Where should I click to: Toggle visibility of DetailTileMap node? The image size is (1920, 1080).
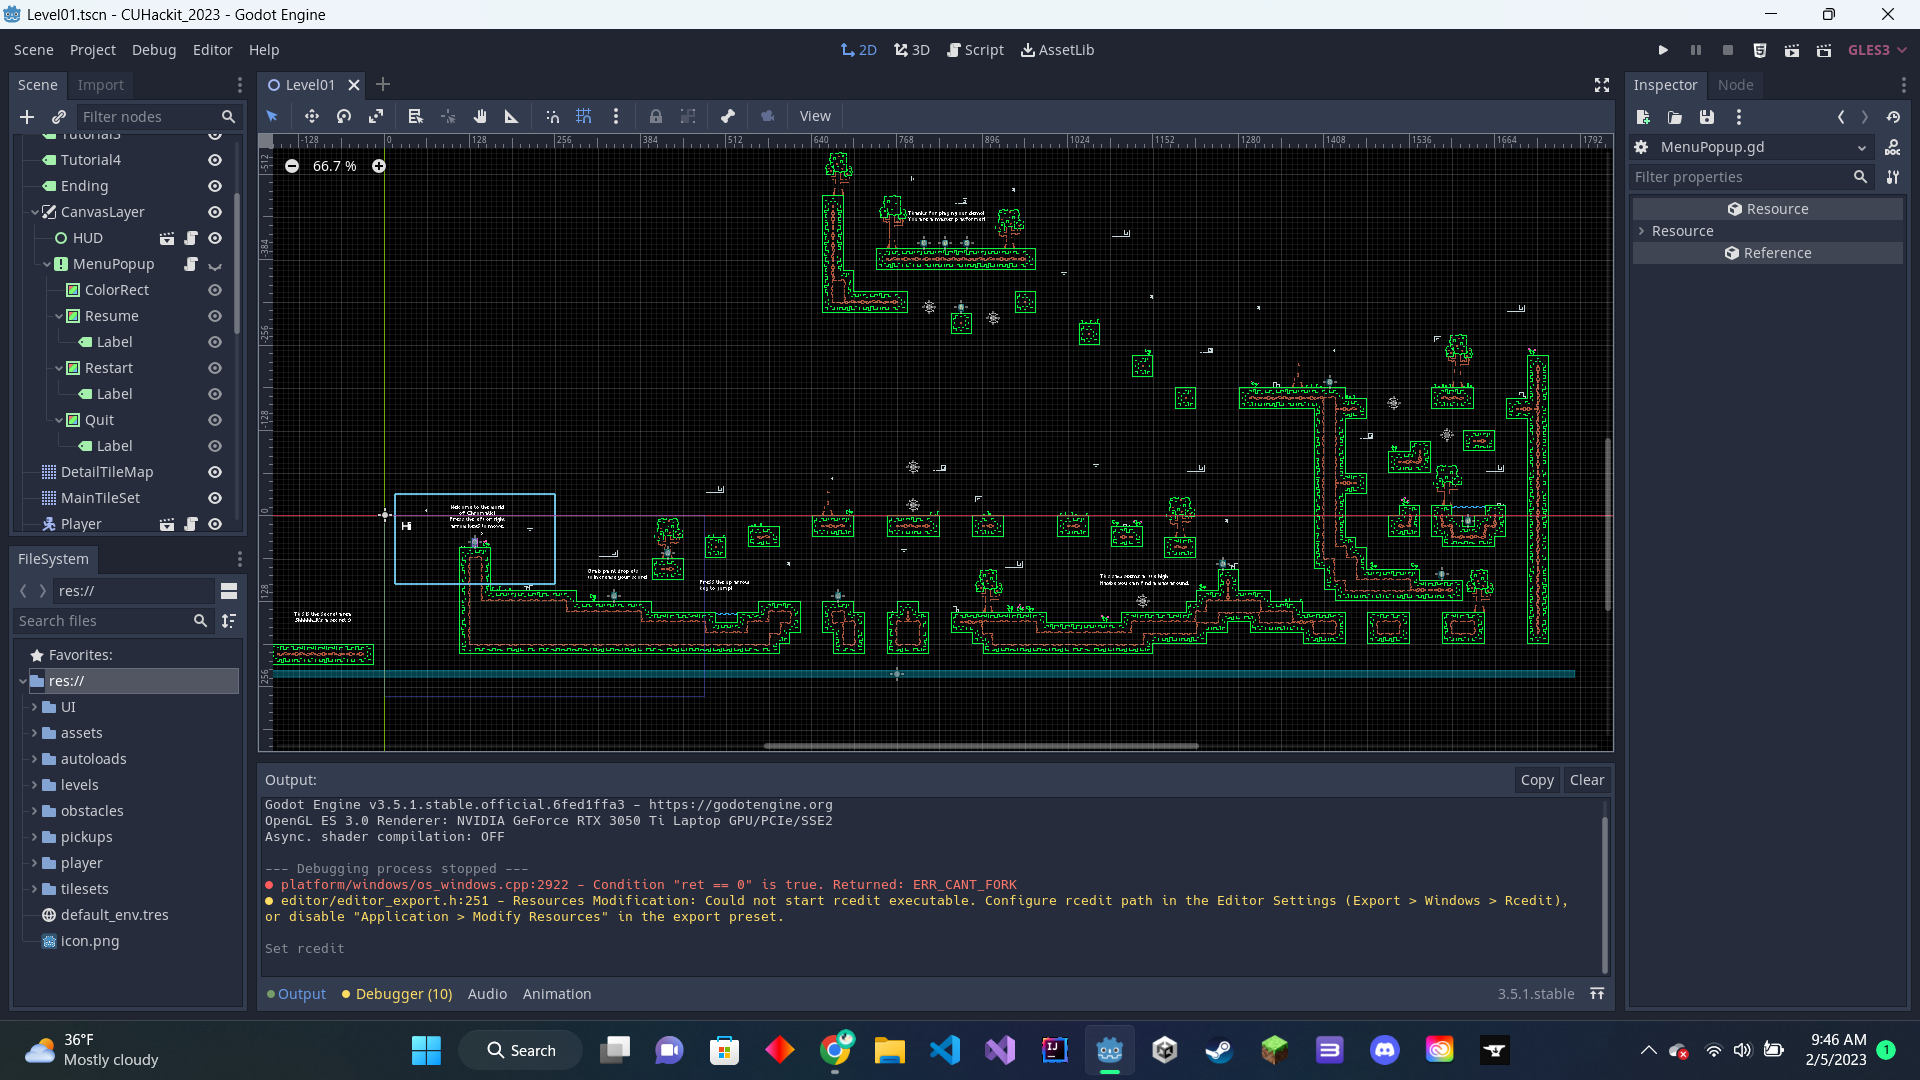pos(214,472)
